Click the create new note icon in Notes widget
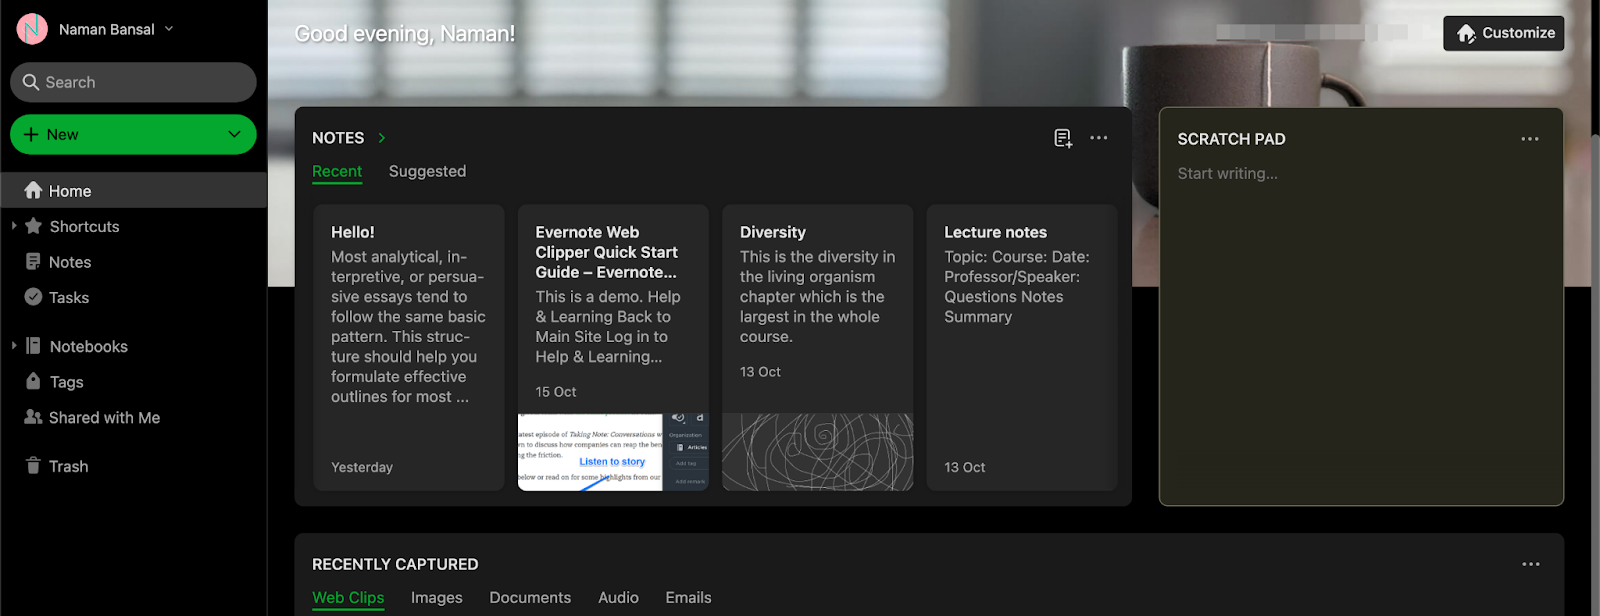Viewport: 1600px width, 616px height. pyautogui.click(x=1063, y=138)
